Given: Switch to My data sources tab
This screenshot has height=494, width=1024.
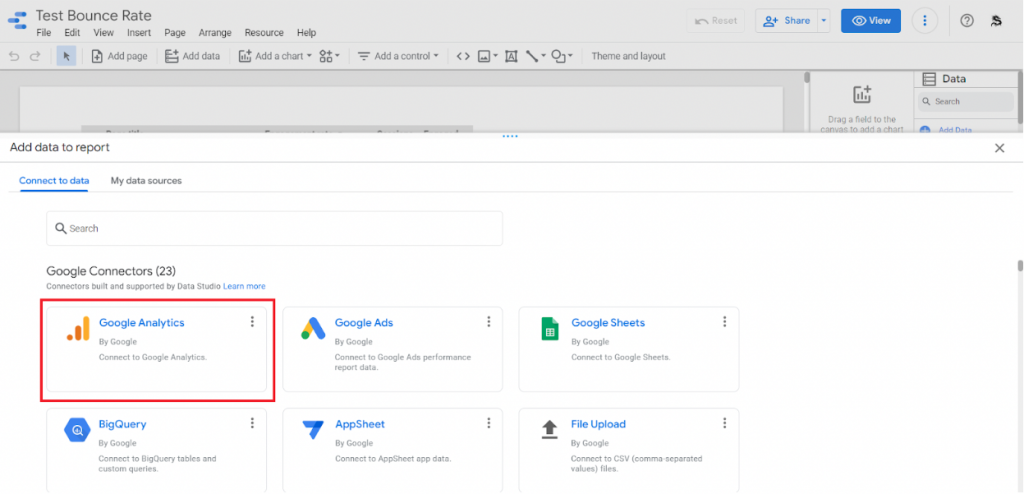Looking at the screenshot, I should [x=146, y=180].
